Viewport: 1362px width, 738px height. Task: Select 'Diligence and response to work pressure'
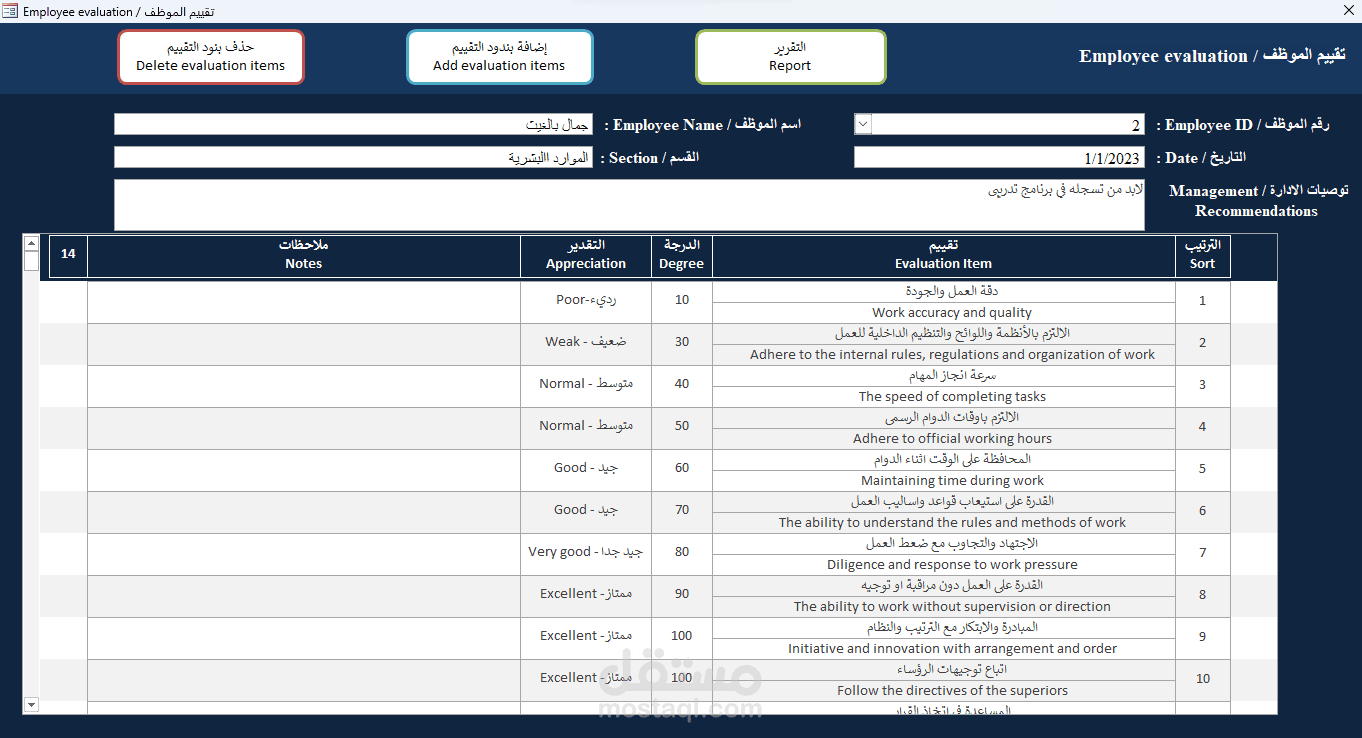coord(944,564)
